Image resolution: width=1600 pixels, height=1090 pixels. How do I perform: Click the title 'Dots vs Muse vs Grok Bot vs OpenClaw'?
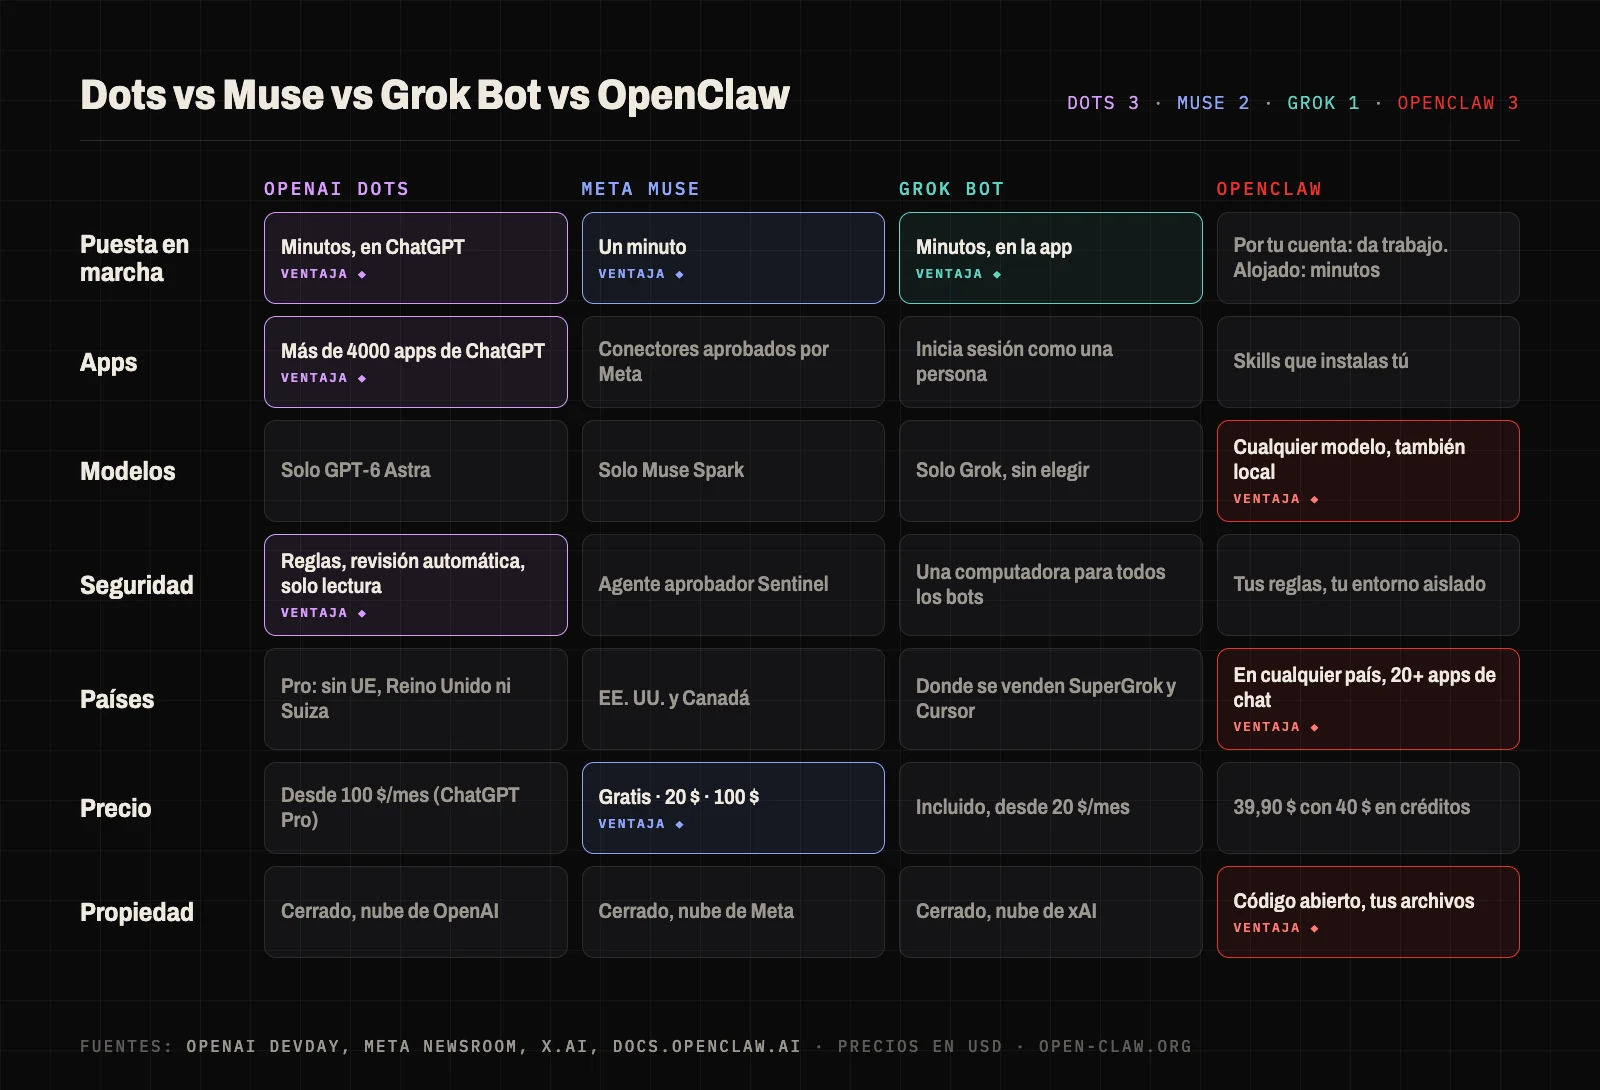coord(435,95)
